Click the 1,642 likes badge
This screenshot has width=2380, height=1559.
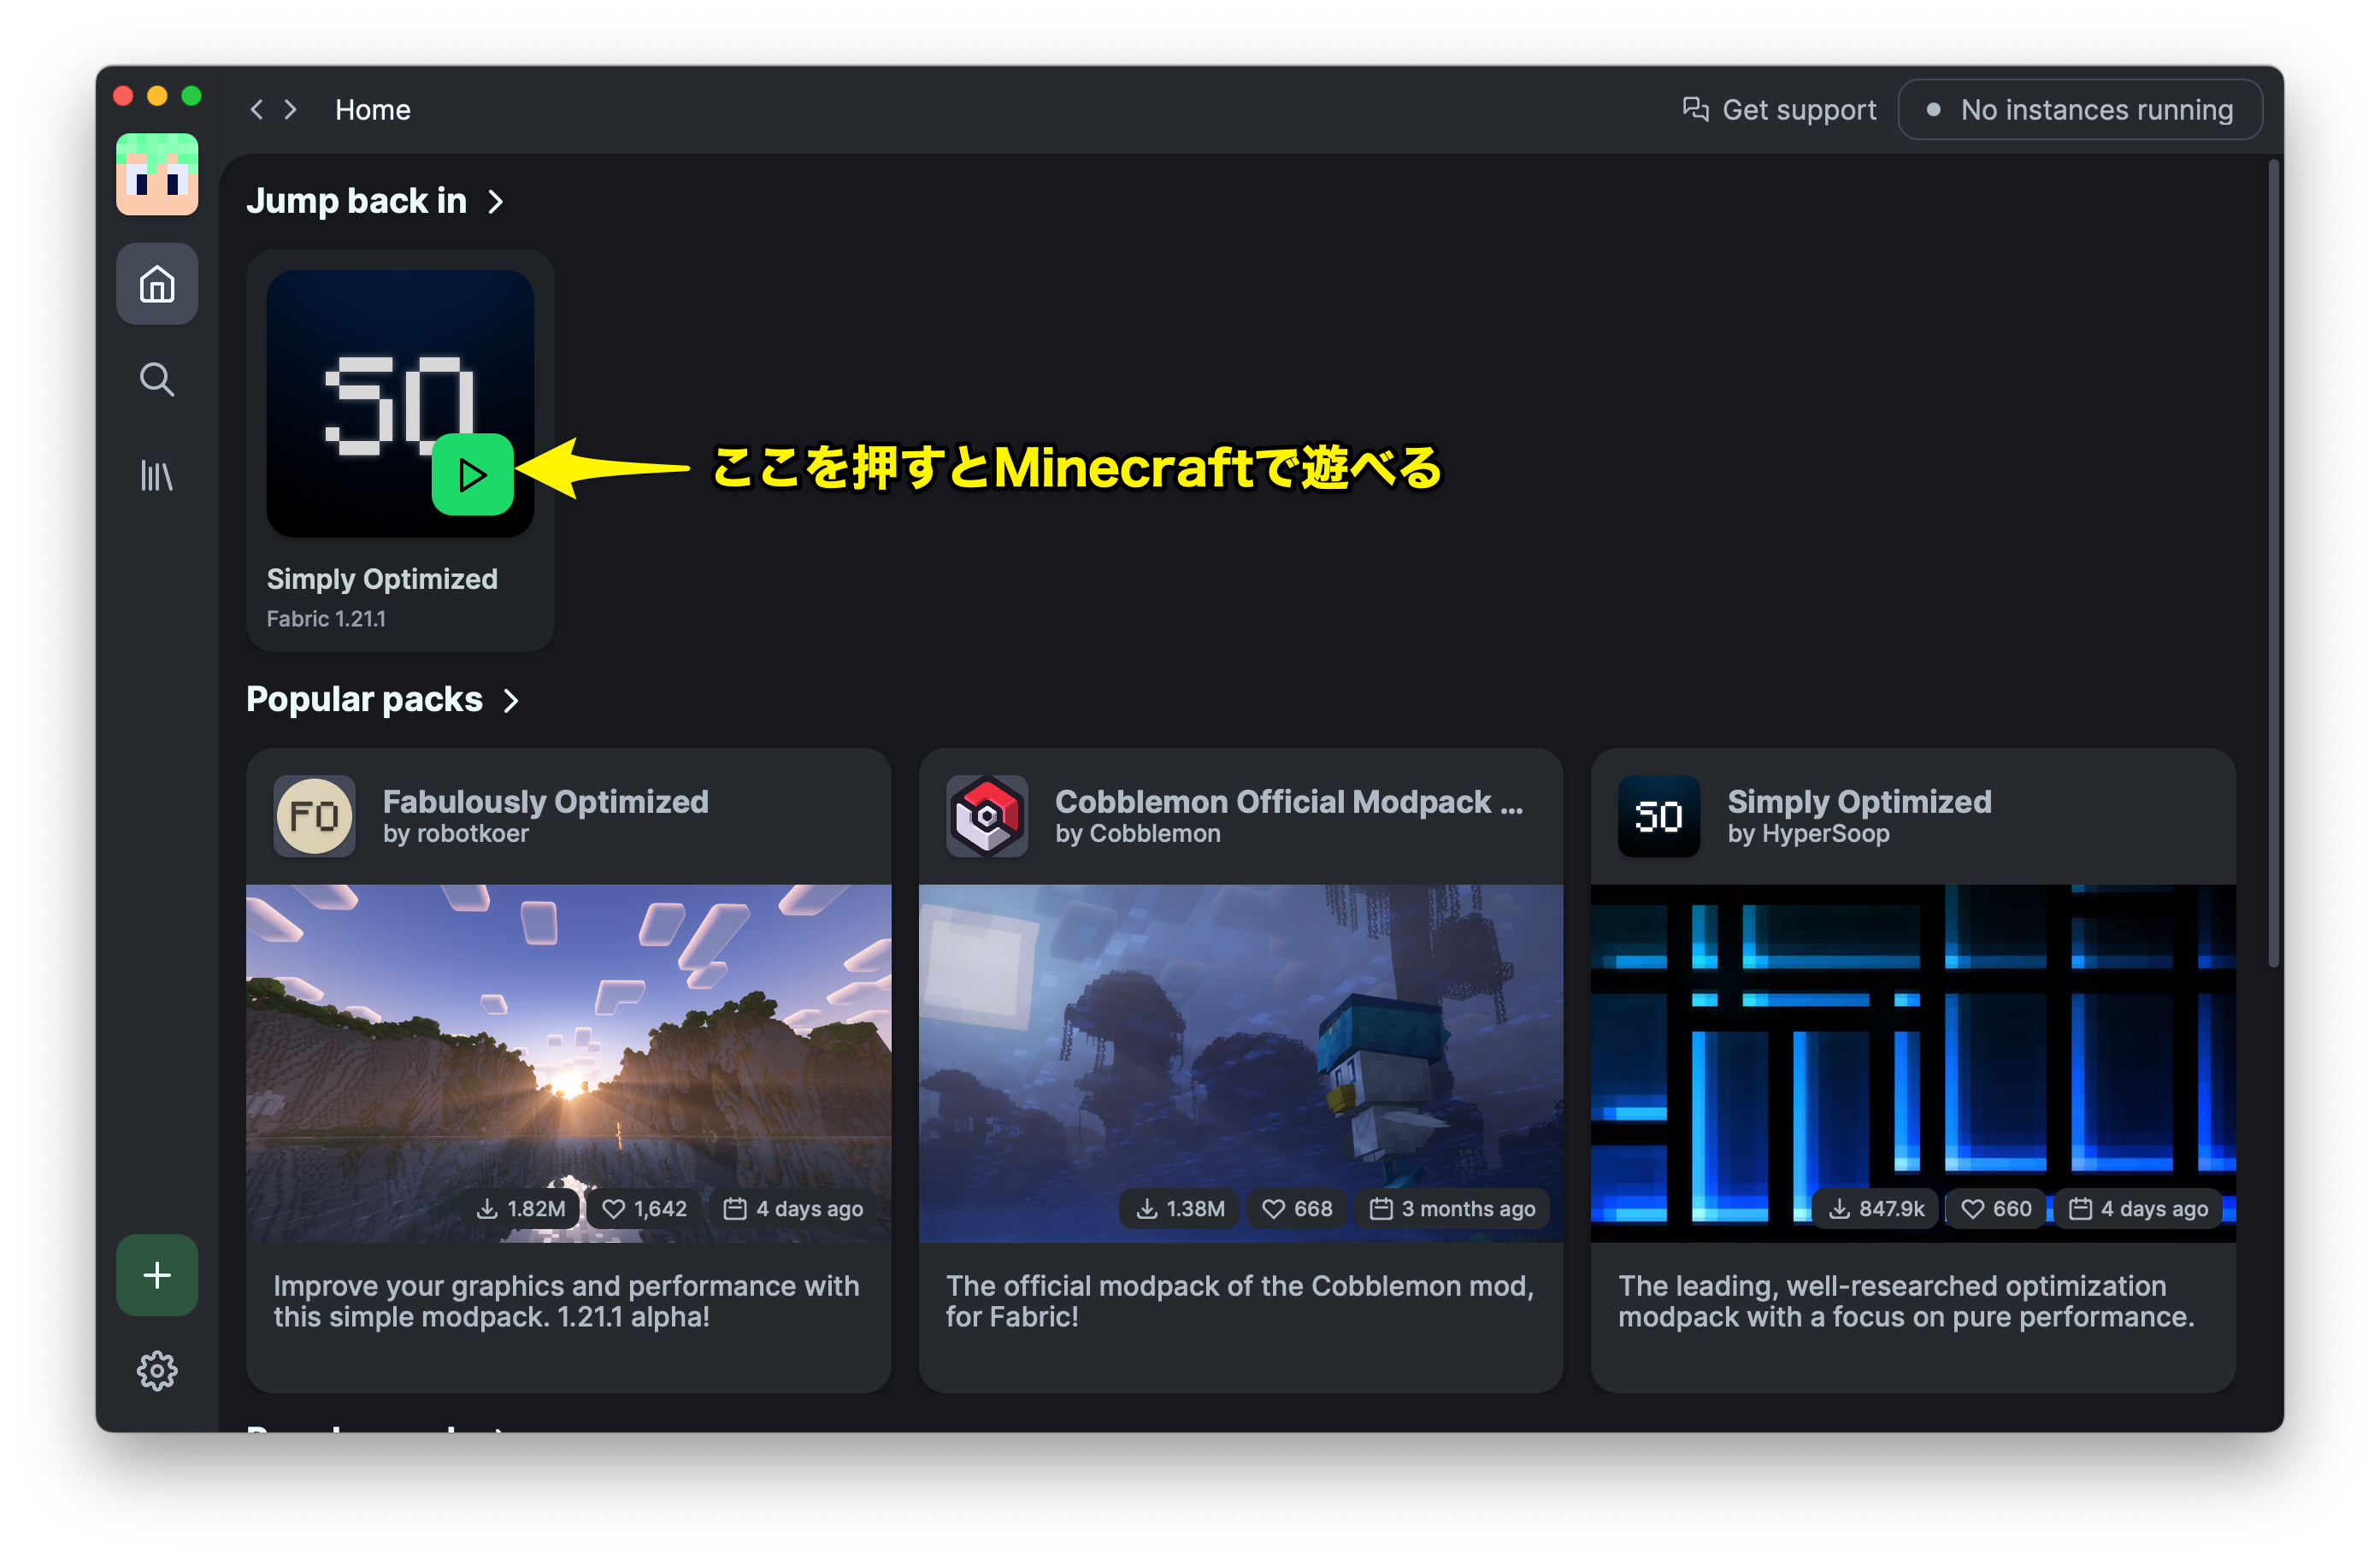[x=645, y=1209]
